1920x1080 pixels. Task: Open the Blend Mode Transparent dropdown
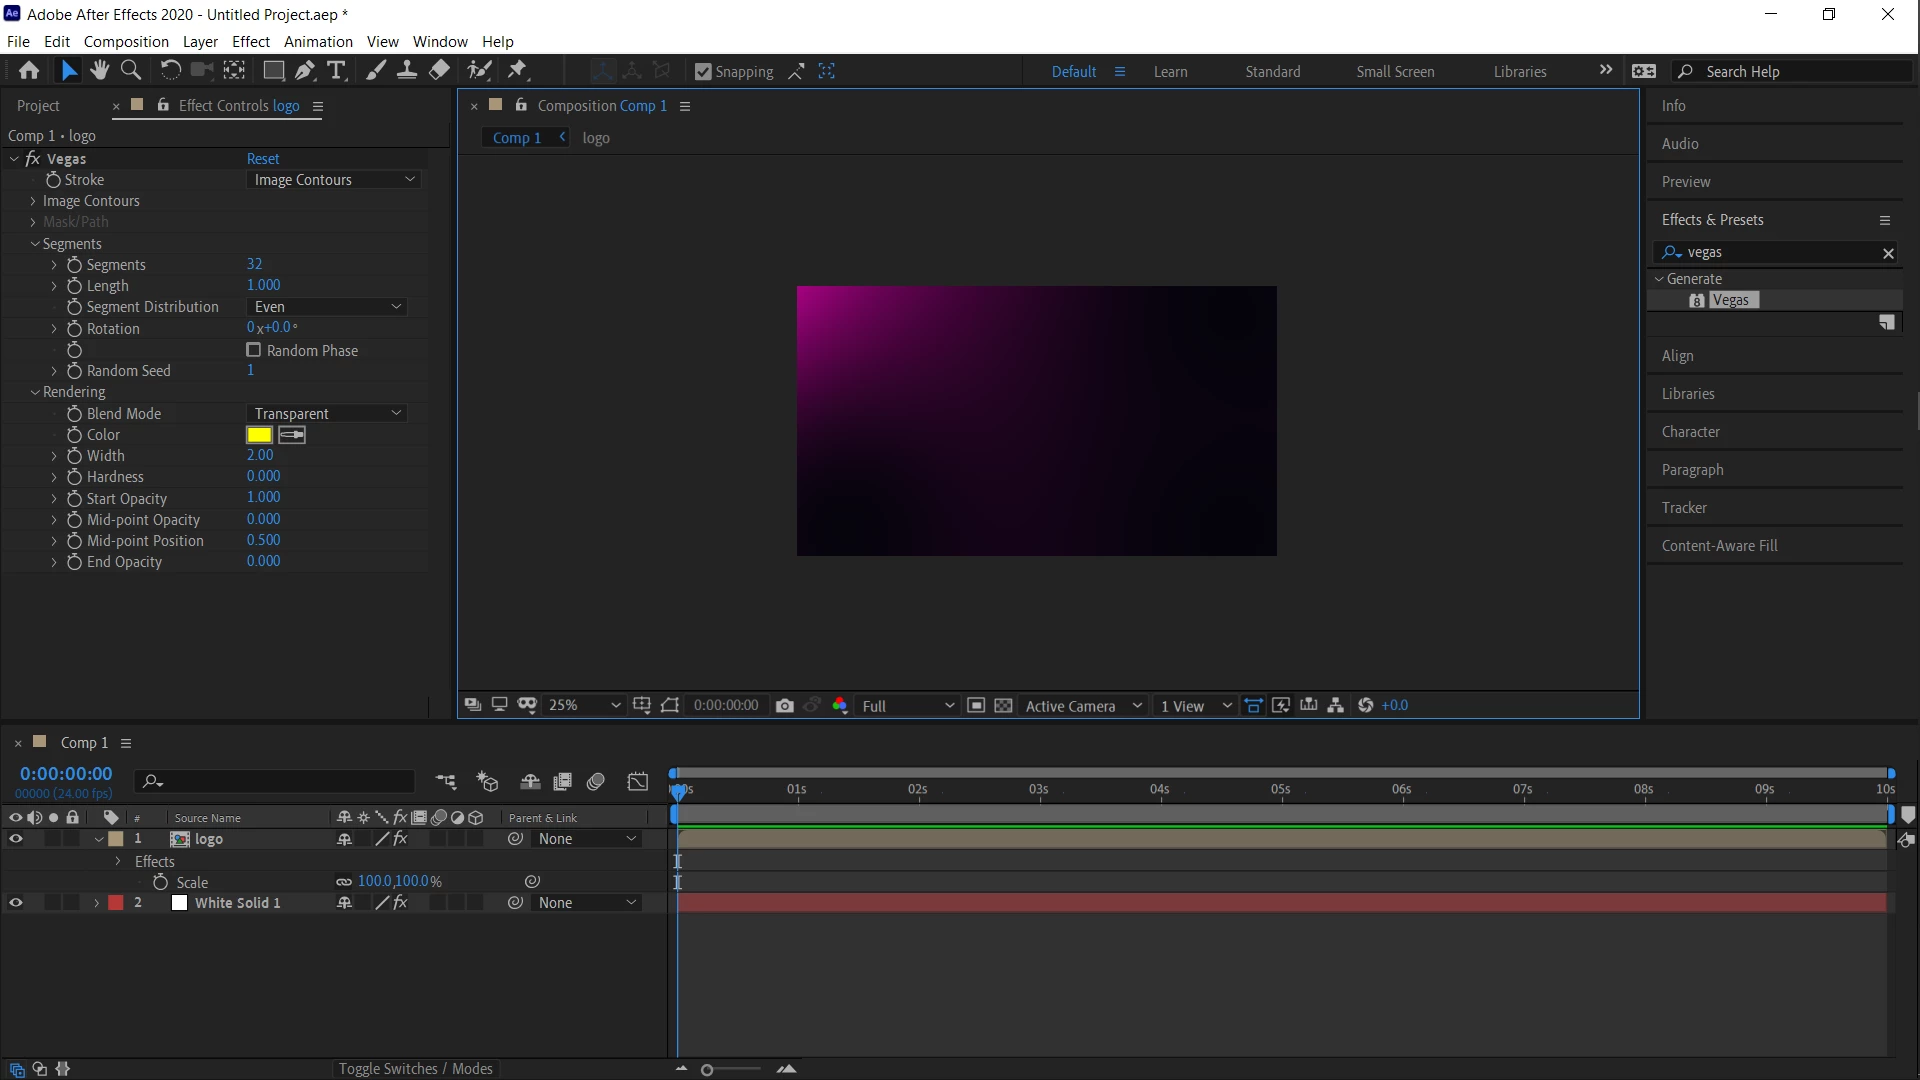[x=326, y=414]
